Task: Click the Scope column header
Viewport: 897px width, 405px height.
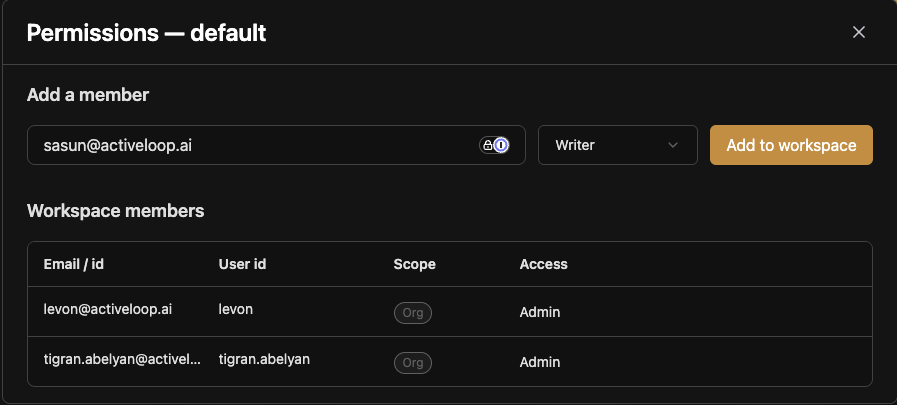Action: [414, 264]
